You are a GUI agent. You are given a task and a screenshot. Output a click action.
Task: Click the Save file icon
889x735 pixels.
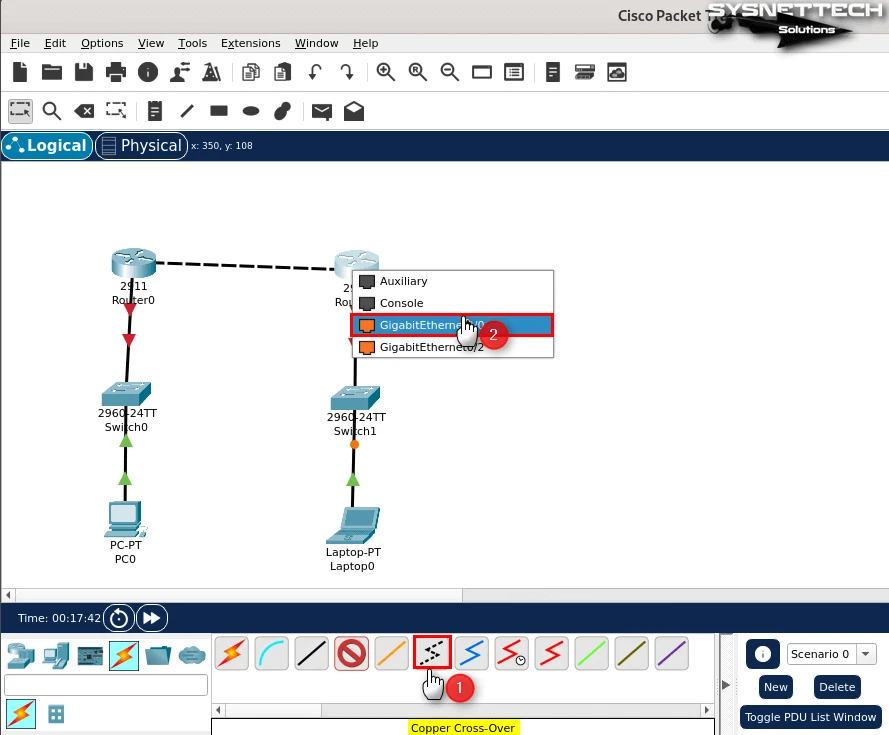click(84, 72)
